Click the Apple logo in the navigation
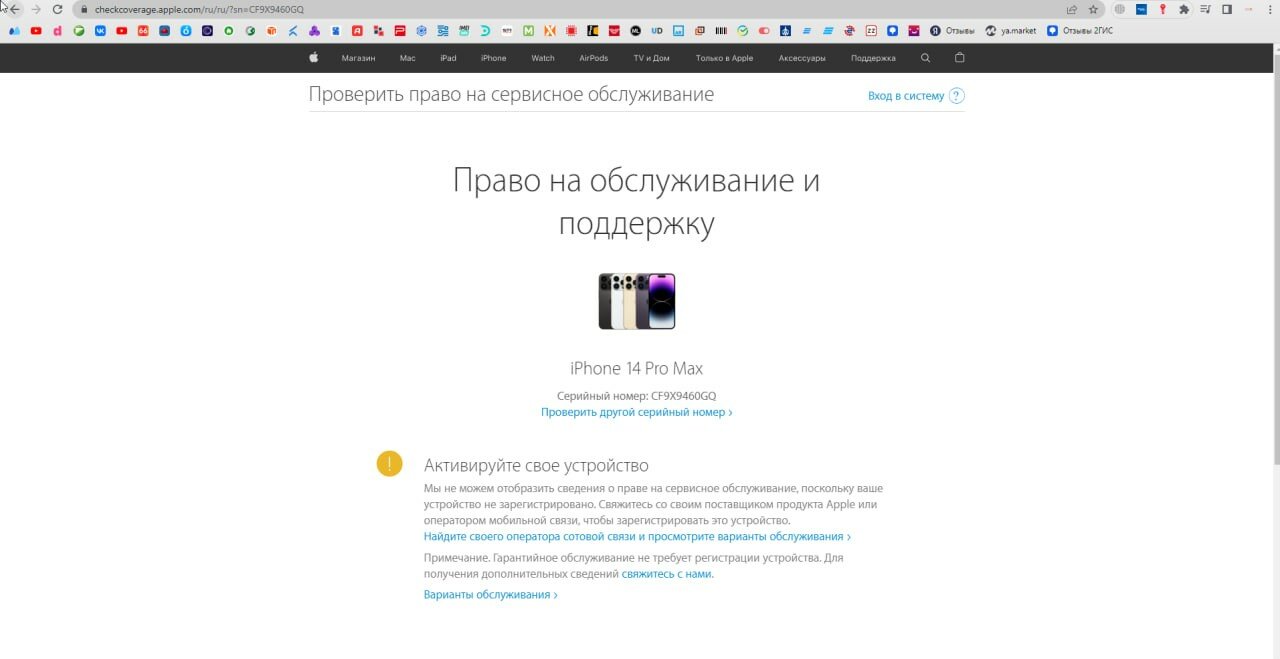Screen dimensions: 1280x659 coord(313,58)
